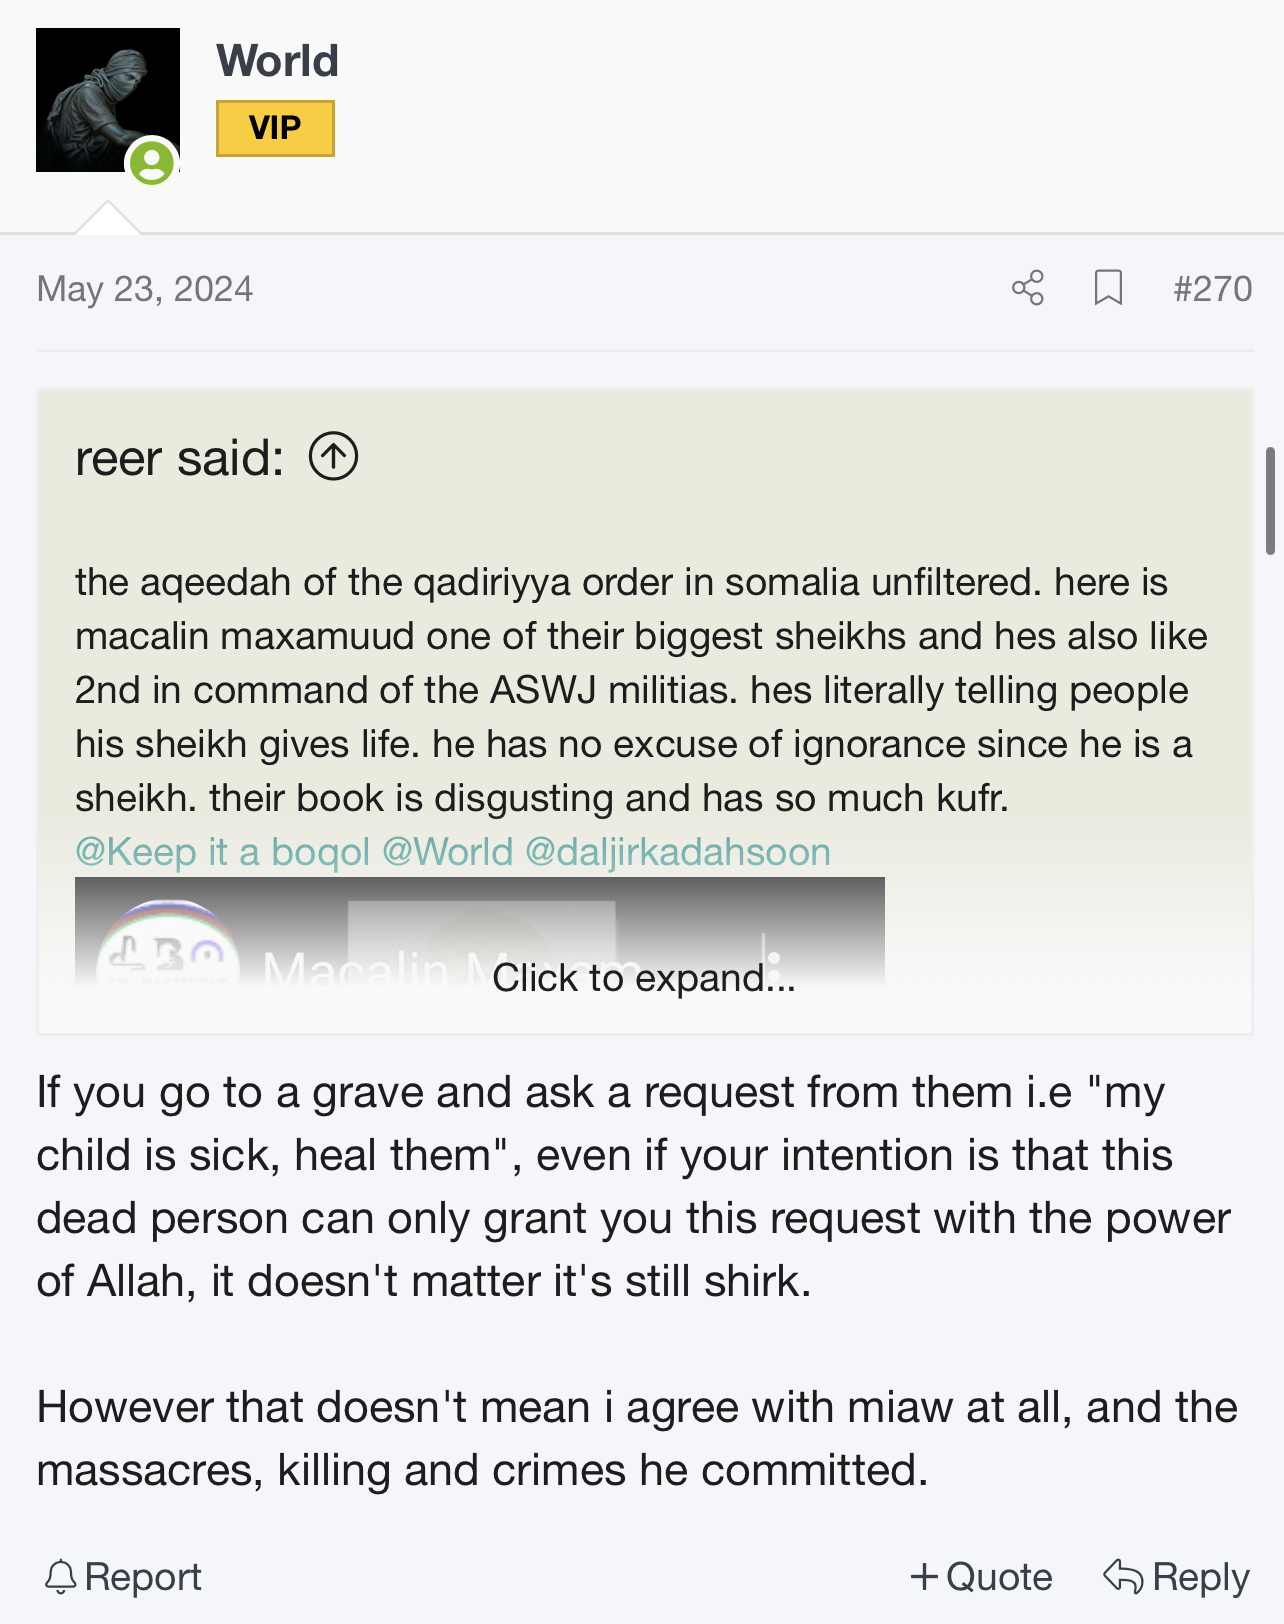The image size is (1284, 1624).
Task: Open the @World mention in quote
Action: click(x=447, y=852)
